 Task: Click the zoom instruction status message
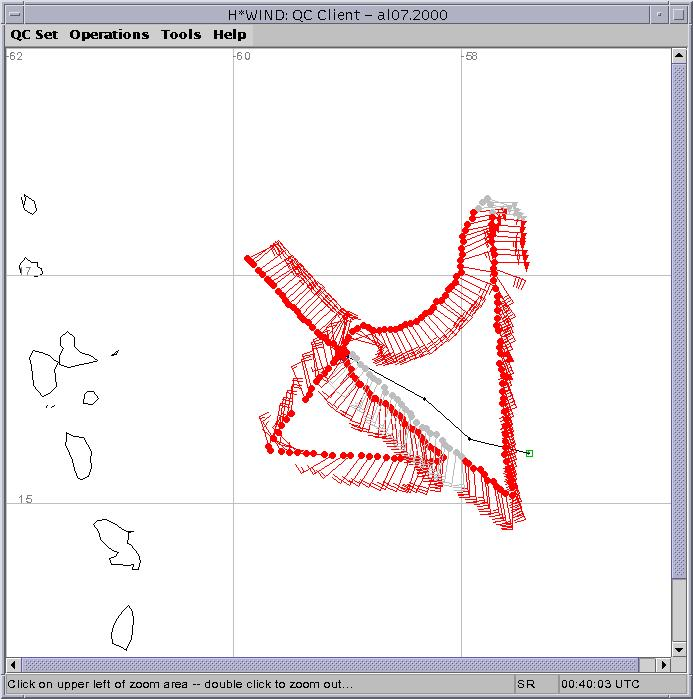[x=180, y=684]
